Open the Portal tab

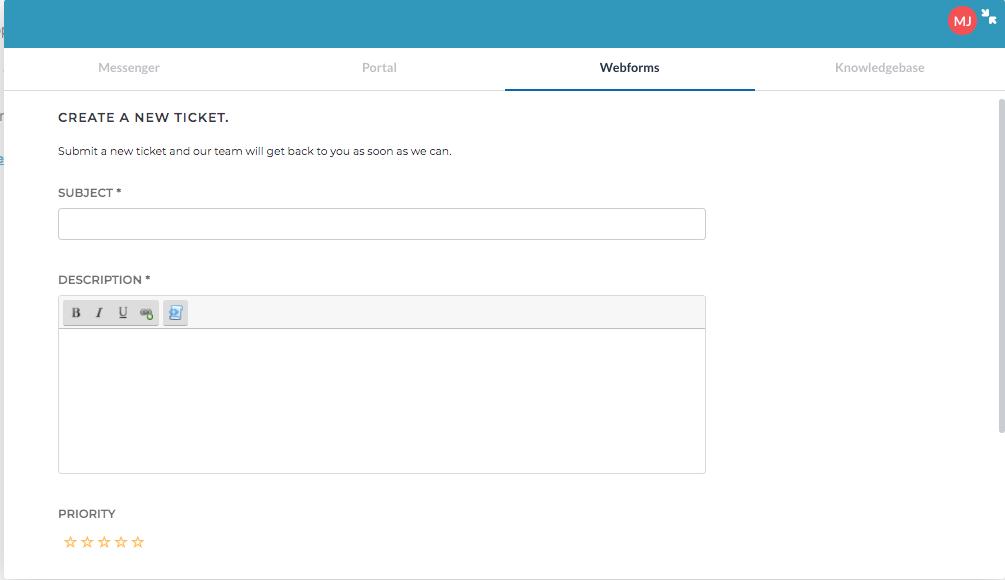click(x=379, y=68)
